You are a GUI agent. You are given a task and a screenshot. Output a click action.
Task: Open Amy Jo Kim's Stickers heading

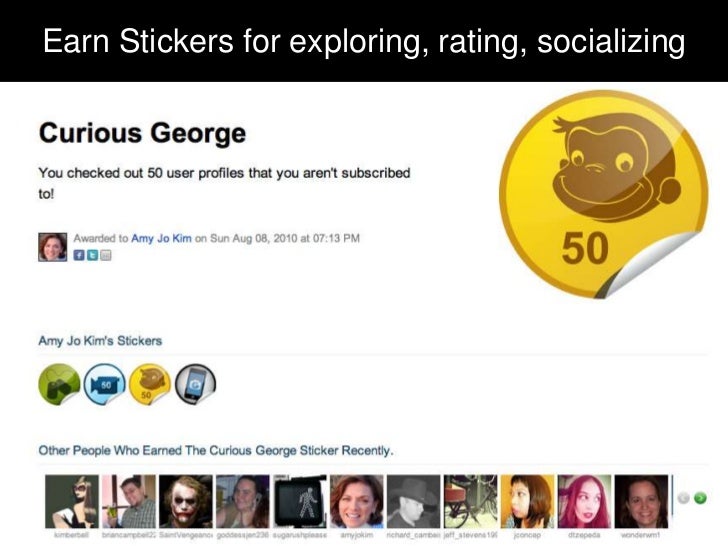coord(100,341)
